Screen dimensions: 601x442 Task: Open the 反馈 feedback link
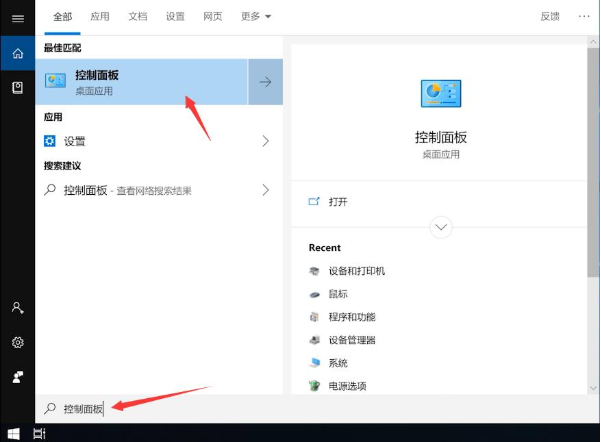click(x=550, y=16)
